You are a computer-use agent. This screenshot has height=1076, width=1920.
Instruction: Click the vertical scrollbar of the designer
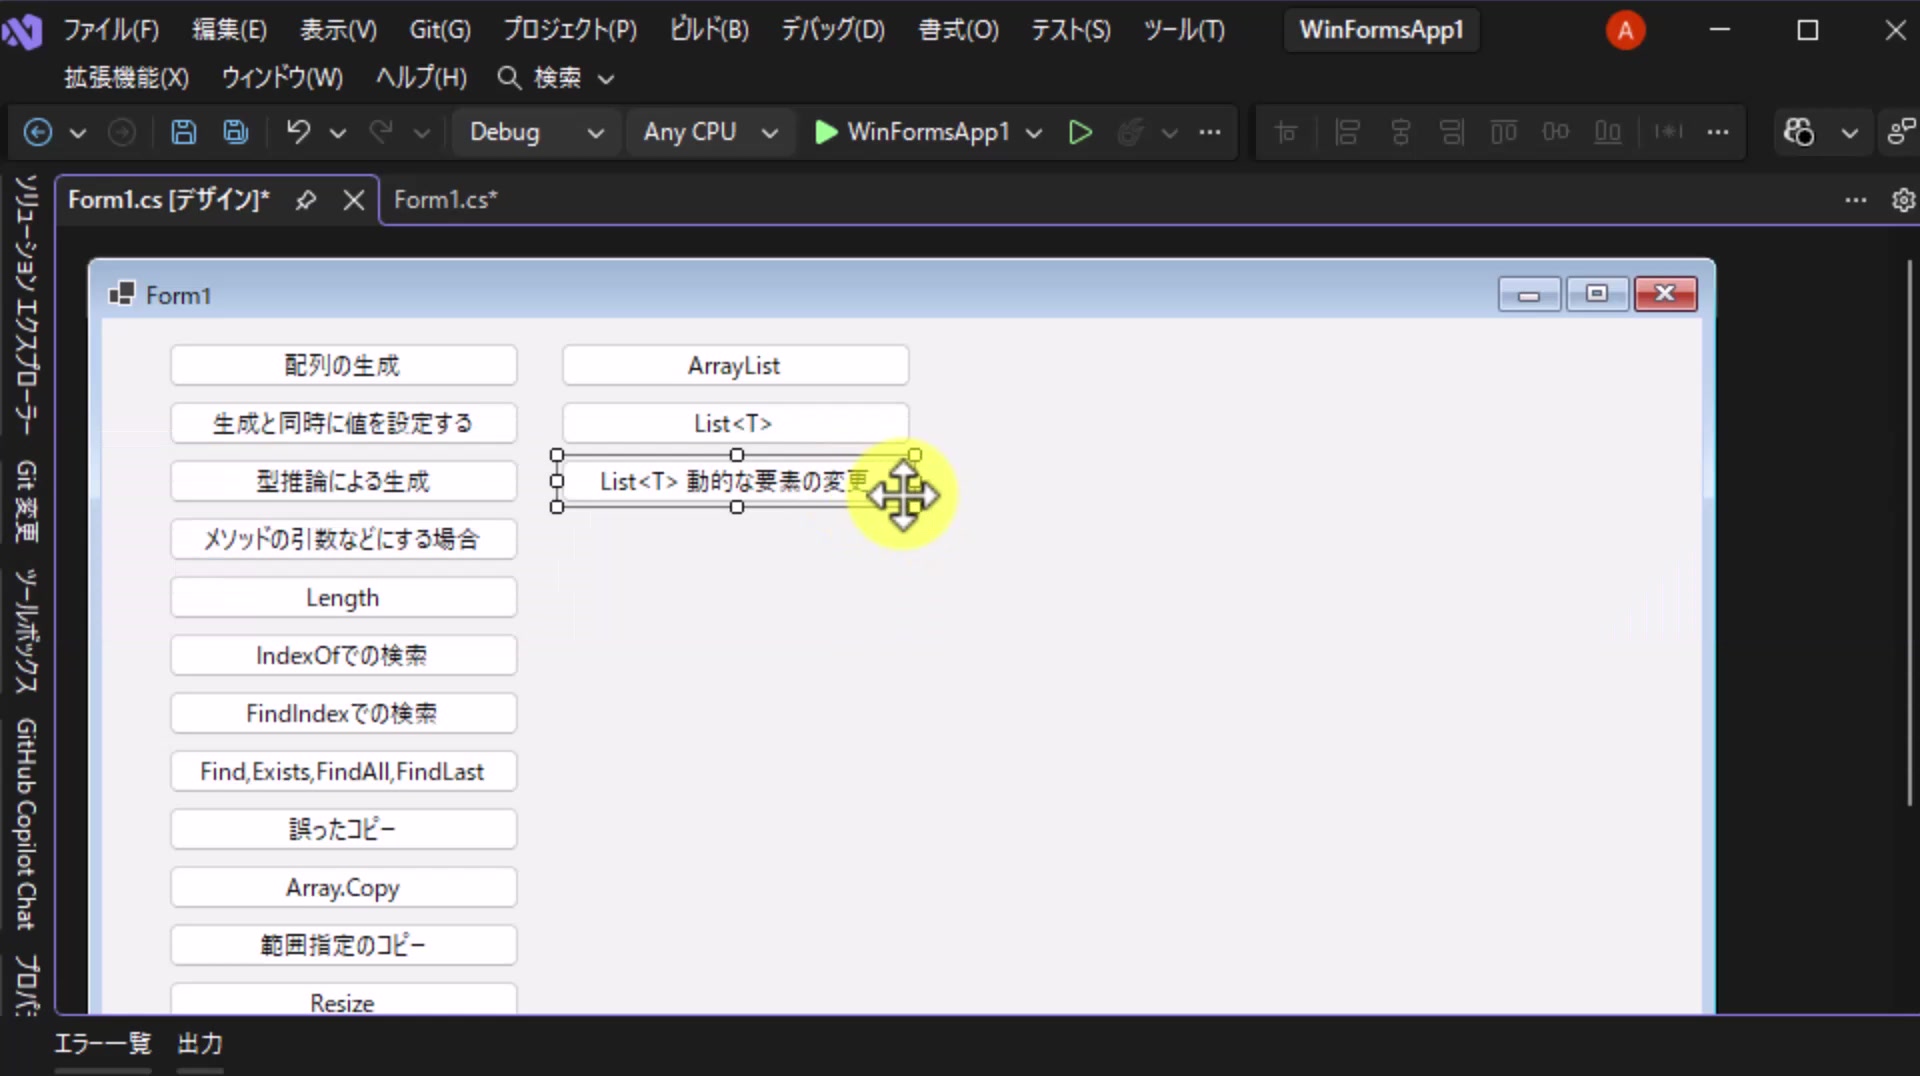(1910, 532)
